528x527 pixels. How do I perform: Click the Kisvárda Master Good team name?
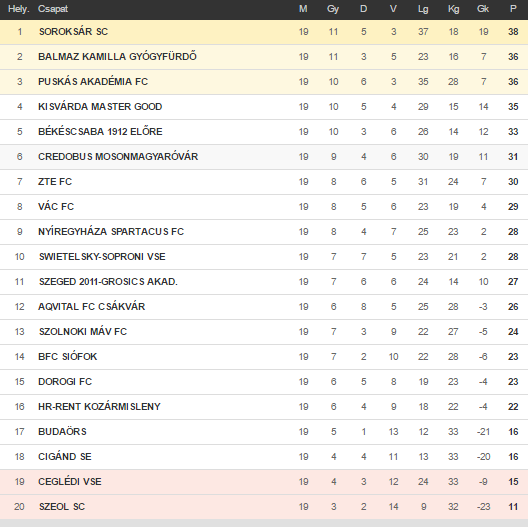(x=100, y=107)
